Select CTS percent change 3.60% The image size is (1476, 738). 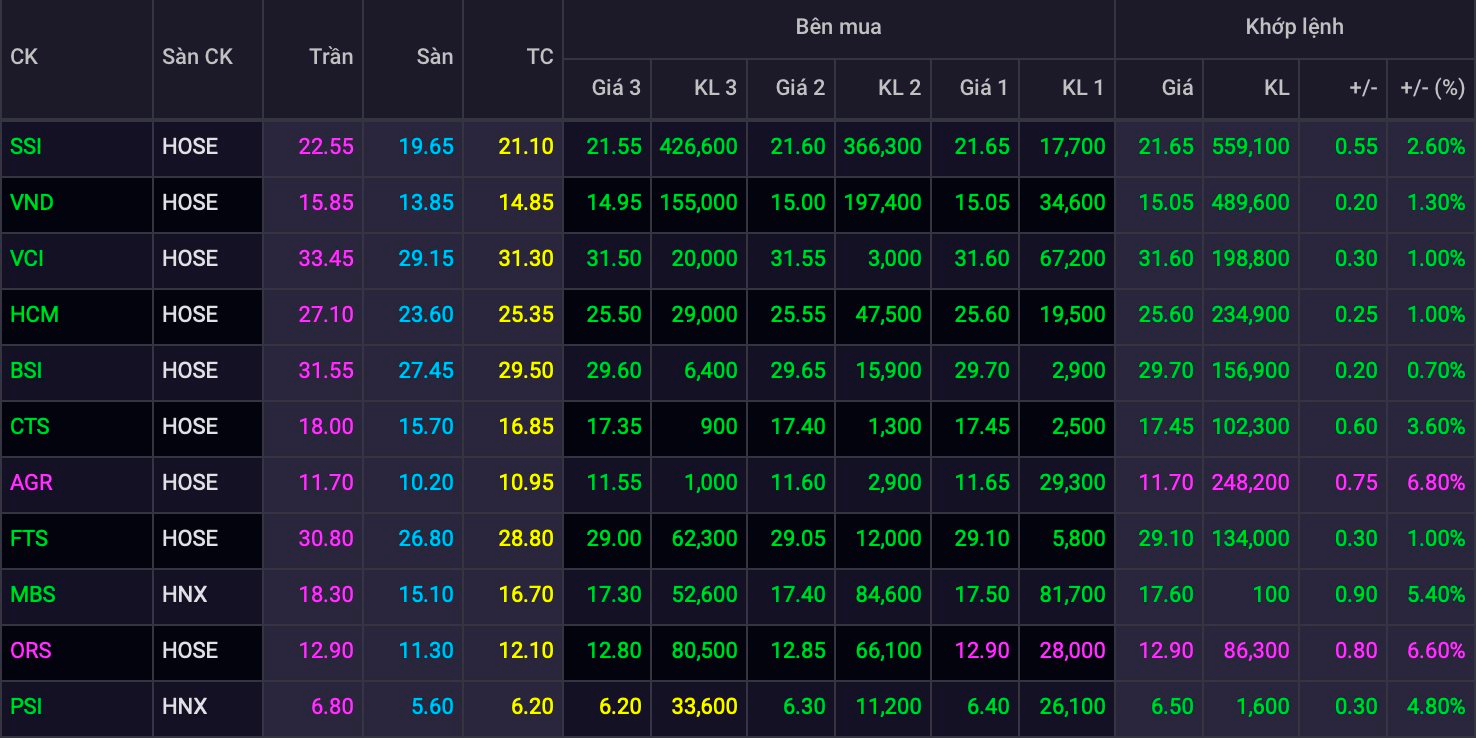pyautogui.click(x=1436, y=427)
